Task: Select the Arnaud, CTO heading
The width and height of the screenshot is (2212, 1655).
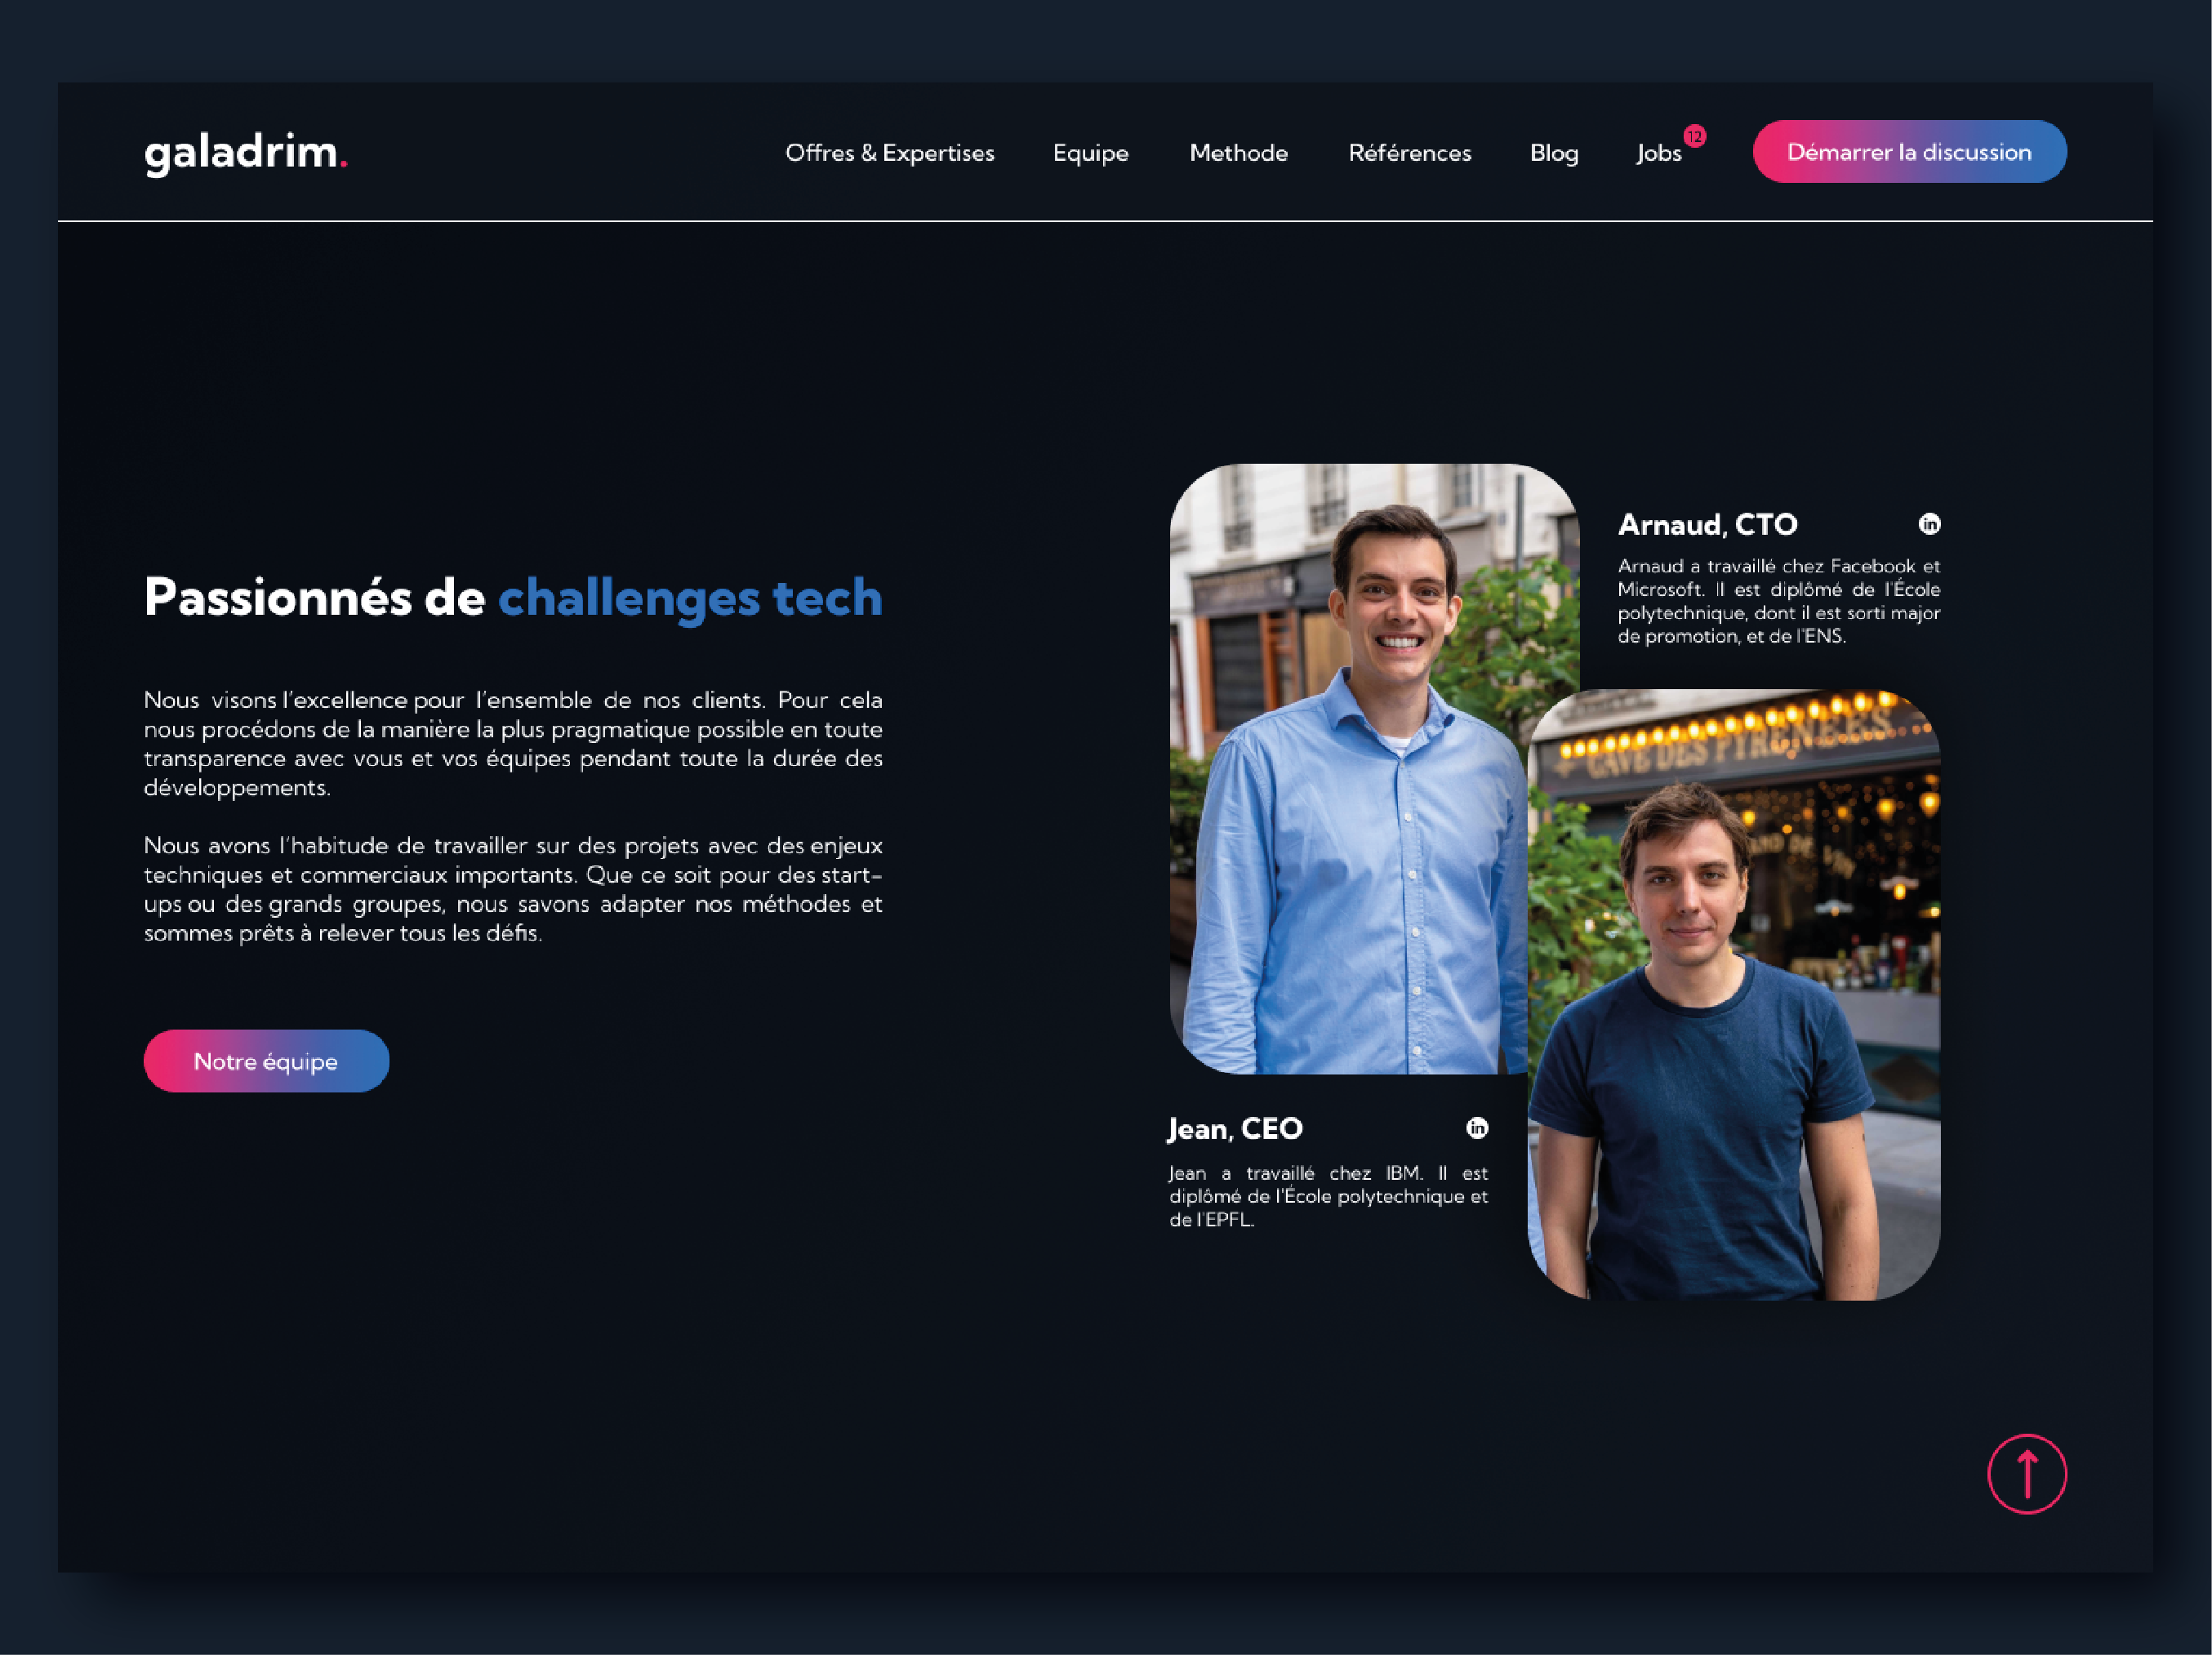Action: pos(1707,525)
